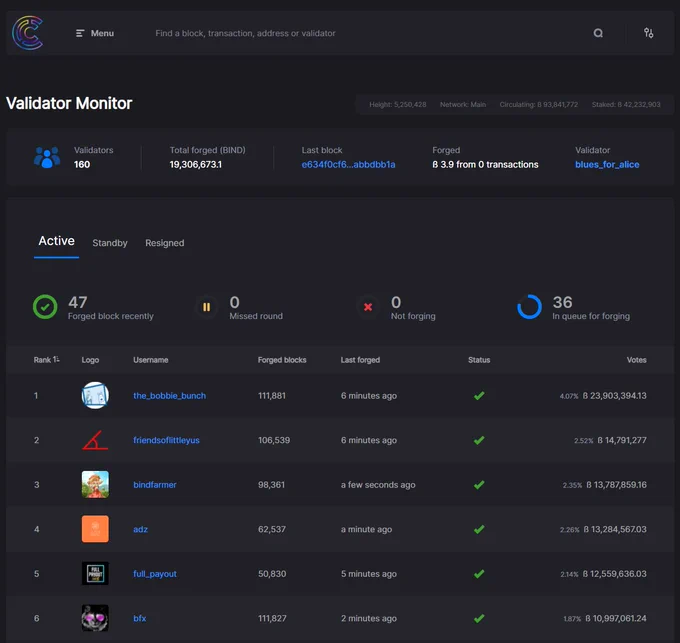Open full_payout validator profile
This screenshot has width=680, height=643.
pos(155,574)
